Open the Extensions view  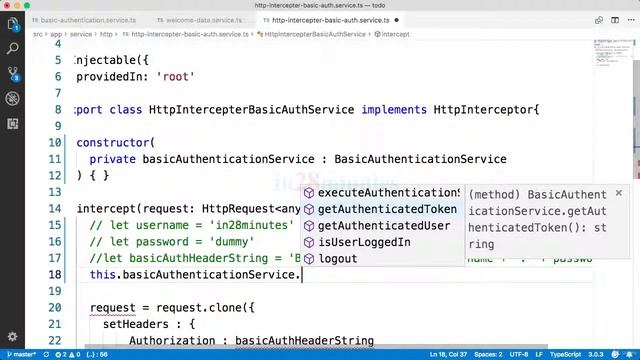tap(13, 124)
